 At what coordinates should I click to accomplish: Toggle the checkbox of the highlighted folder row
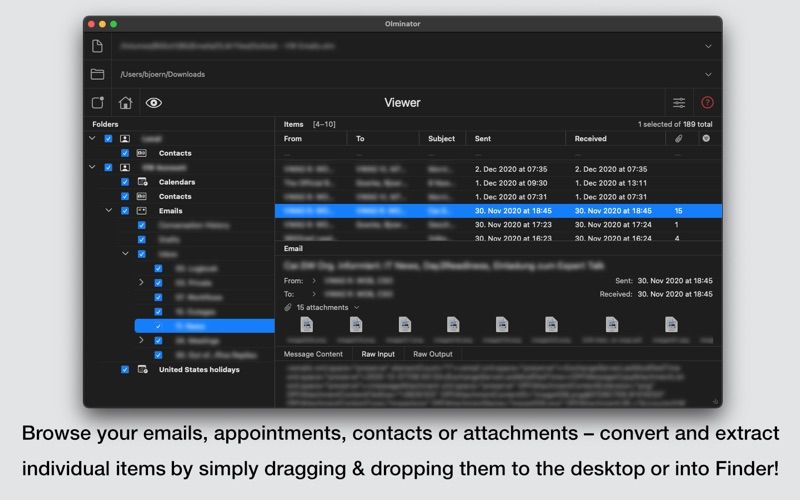coord(158,326)
